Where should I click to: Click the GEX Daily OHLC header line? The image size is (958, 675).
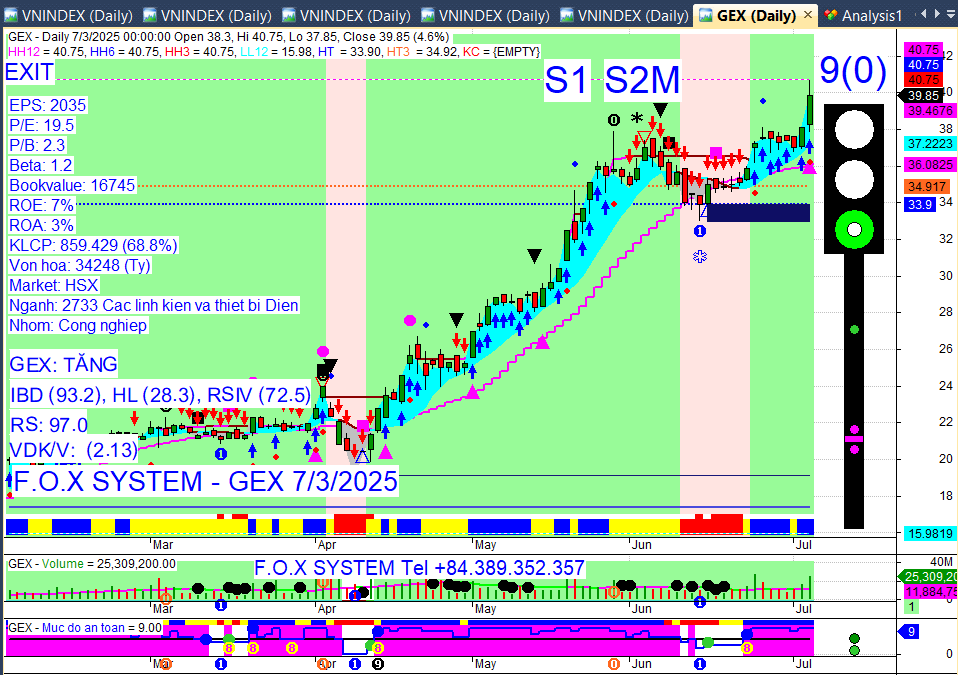pos(229,37)
